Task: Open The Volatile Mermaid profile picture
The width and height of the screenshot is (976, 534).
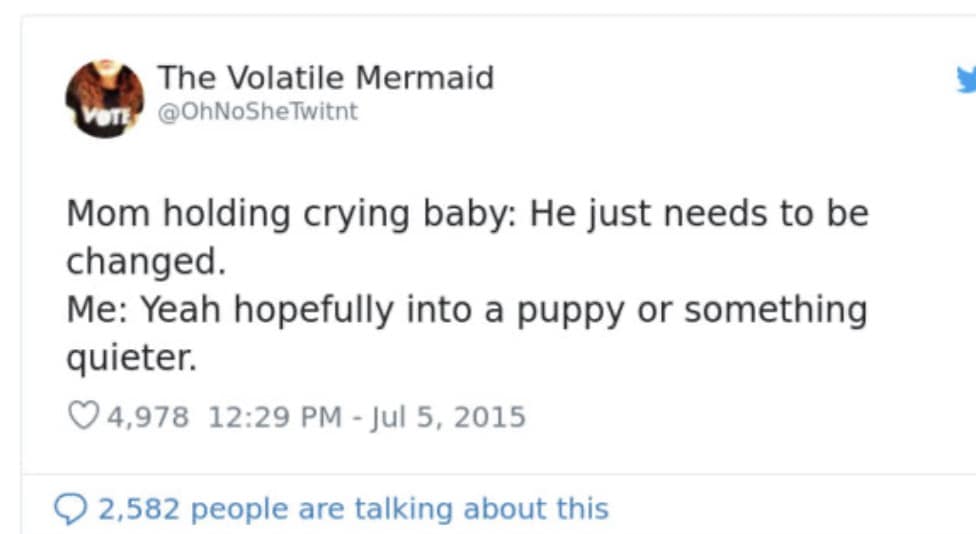Action: (x=105, y=97)
